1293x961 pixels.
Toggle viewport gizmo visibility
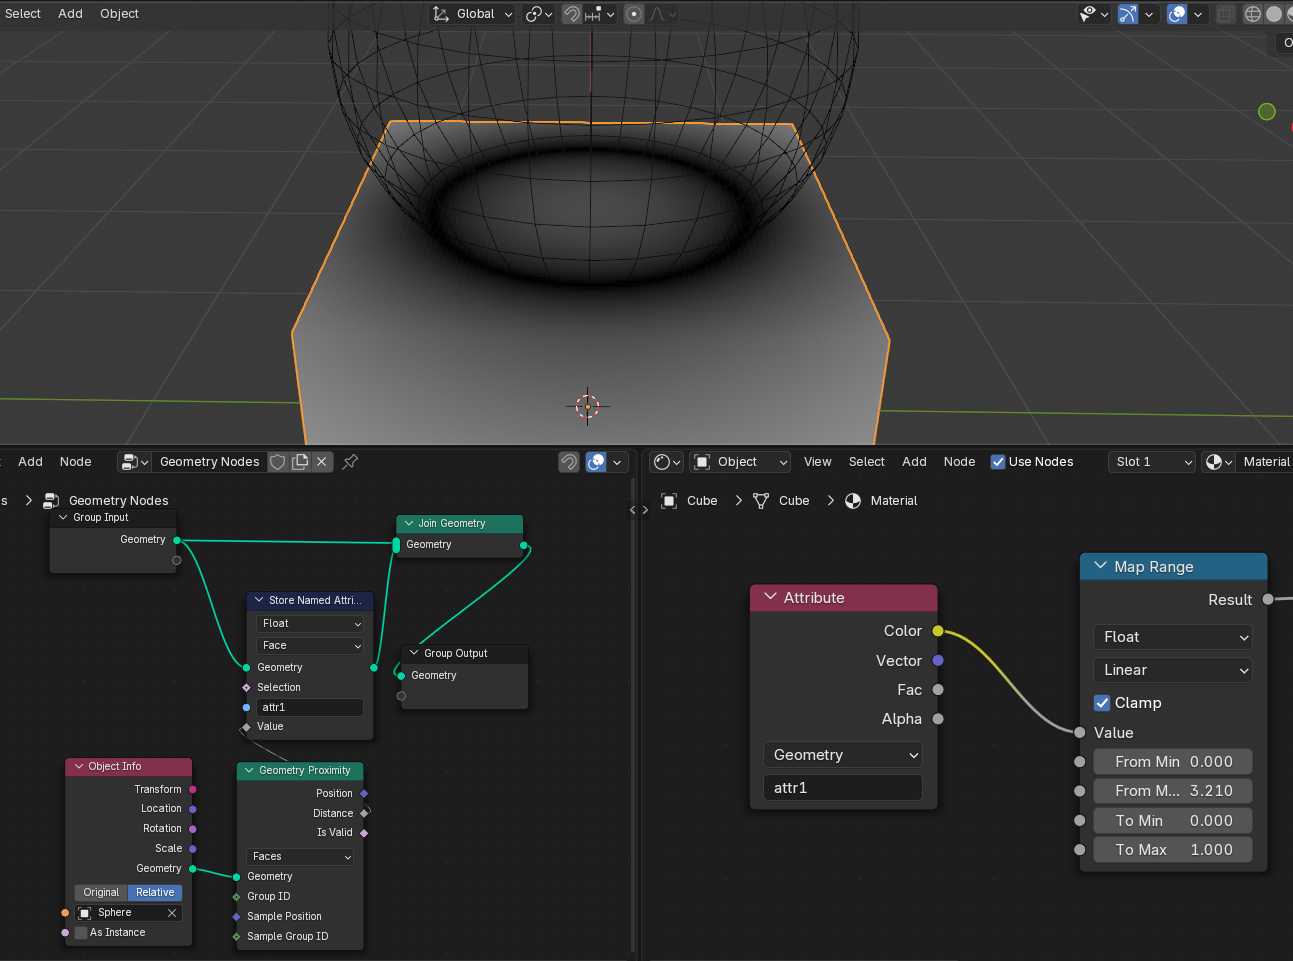(1127, 14)
